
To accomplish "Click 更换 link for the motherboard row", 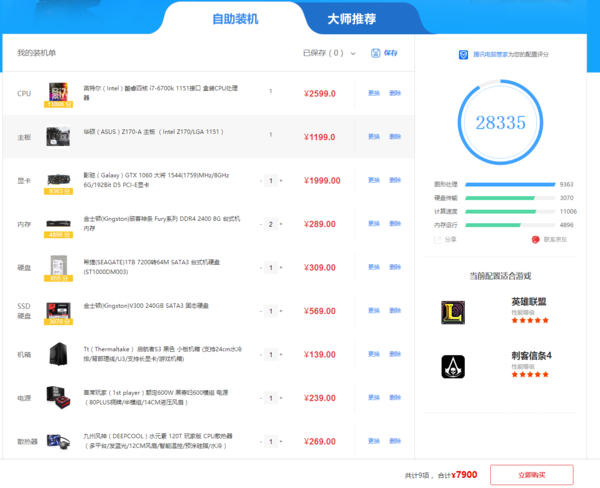I will pos(374,137).
